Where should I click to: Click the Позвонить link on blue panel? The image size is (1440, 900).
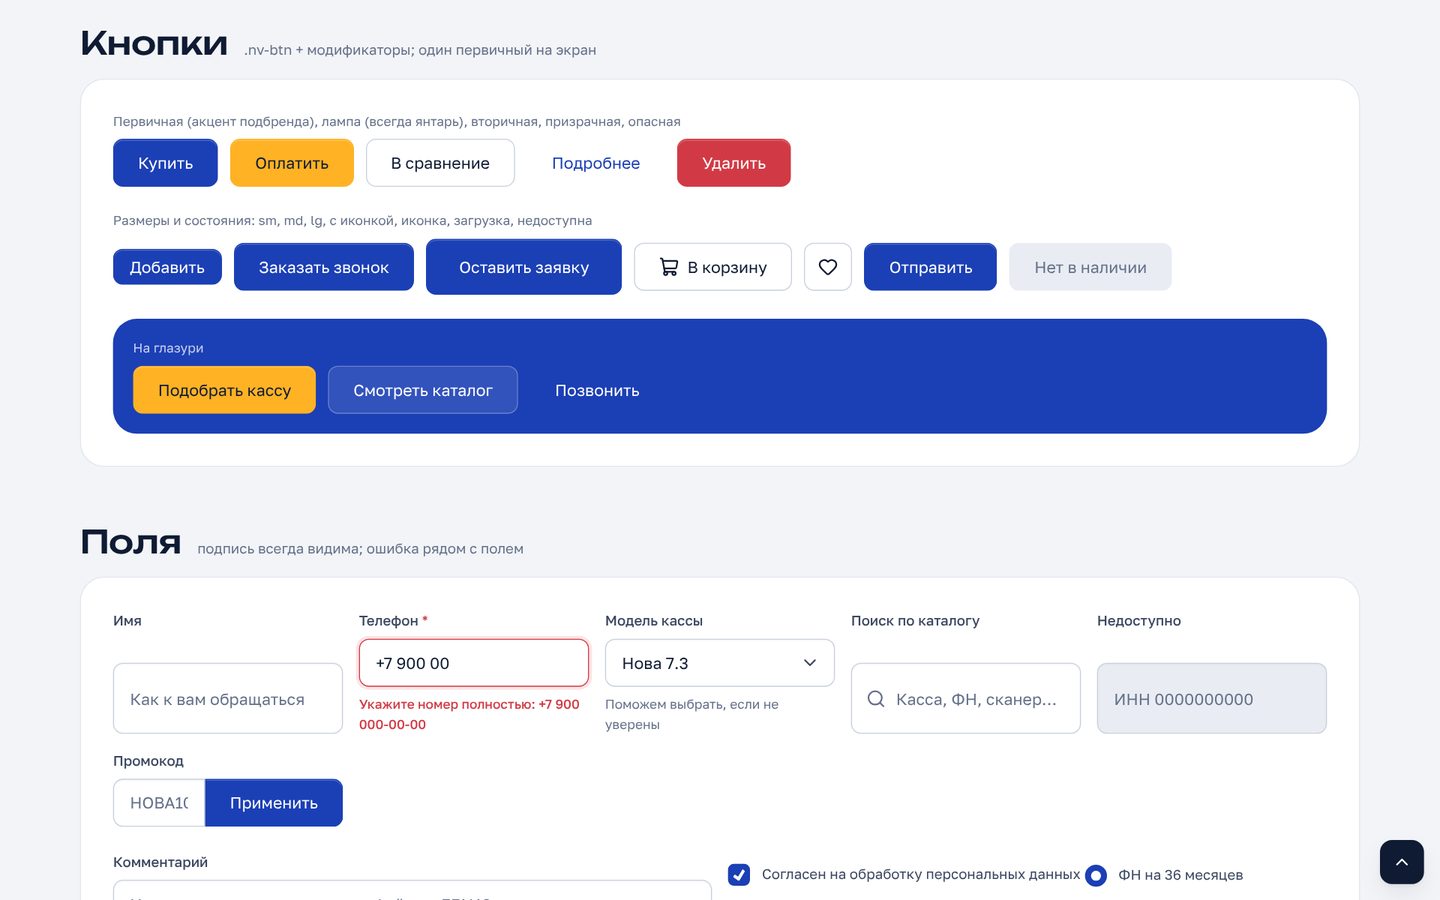(597, 390)
